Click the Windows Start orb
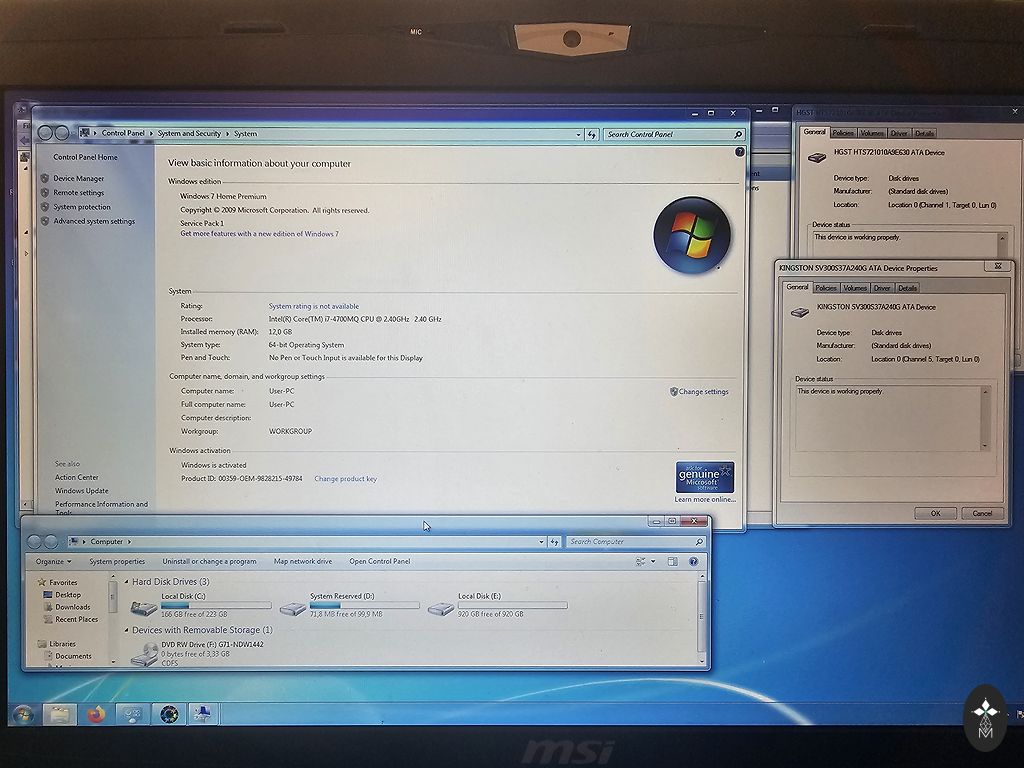This screenshot has width=1024, height=768. tap(22, 714)
